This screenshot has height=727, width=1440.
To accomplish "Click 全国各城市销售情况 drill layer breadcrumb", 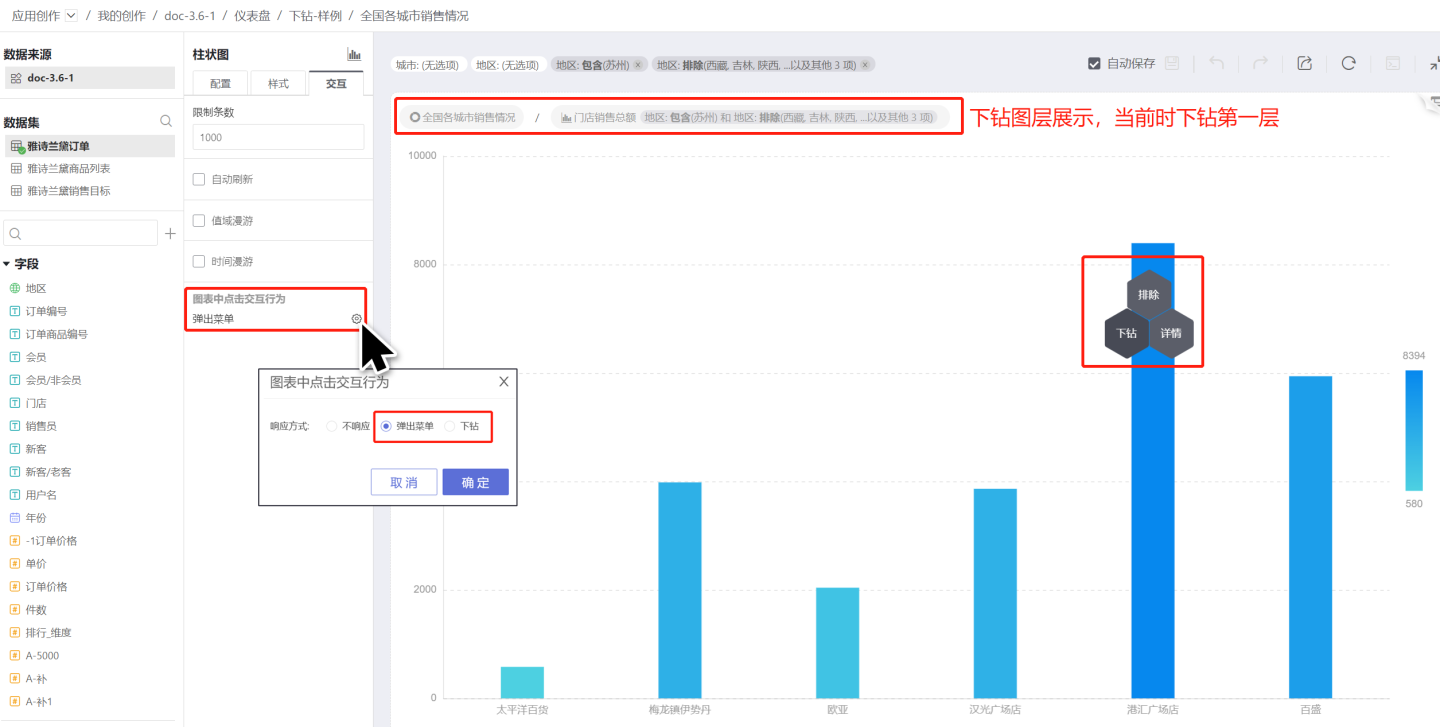I will pyautogui.click(x=462, y=117).
